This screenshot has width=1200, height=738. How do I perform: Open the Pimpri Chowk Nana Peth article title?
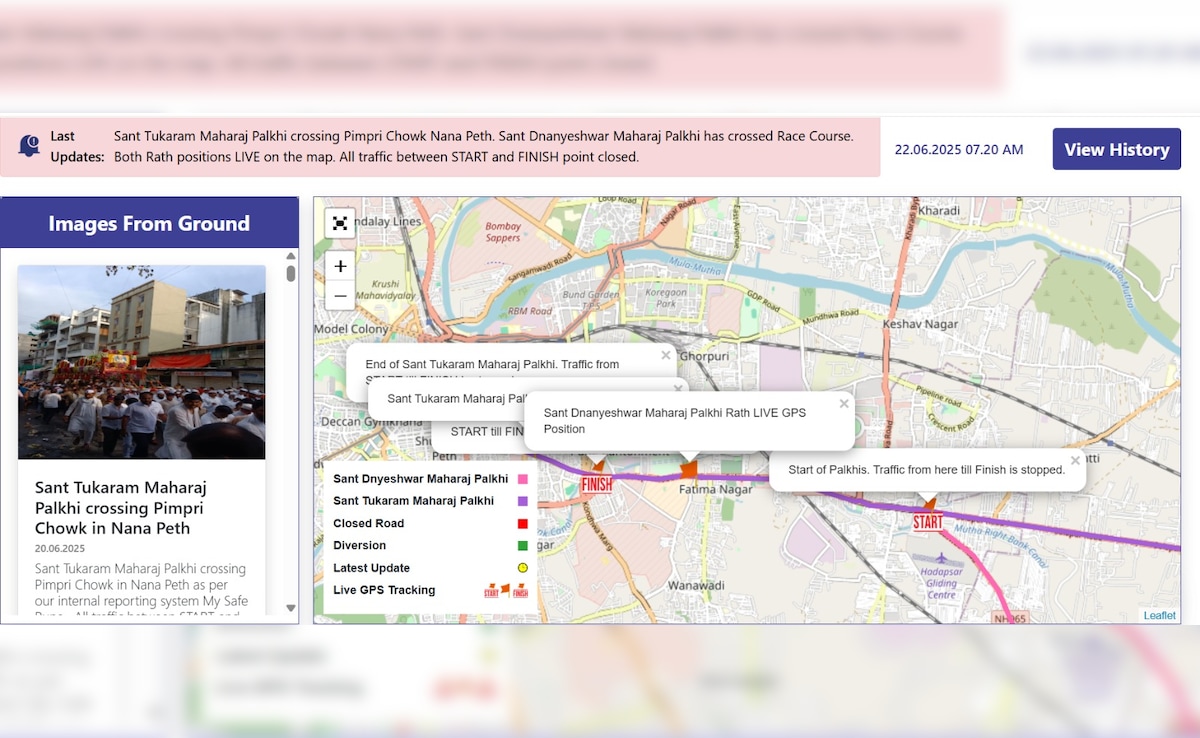pos(120,508)
